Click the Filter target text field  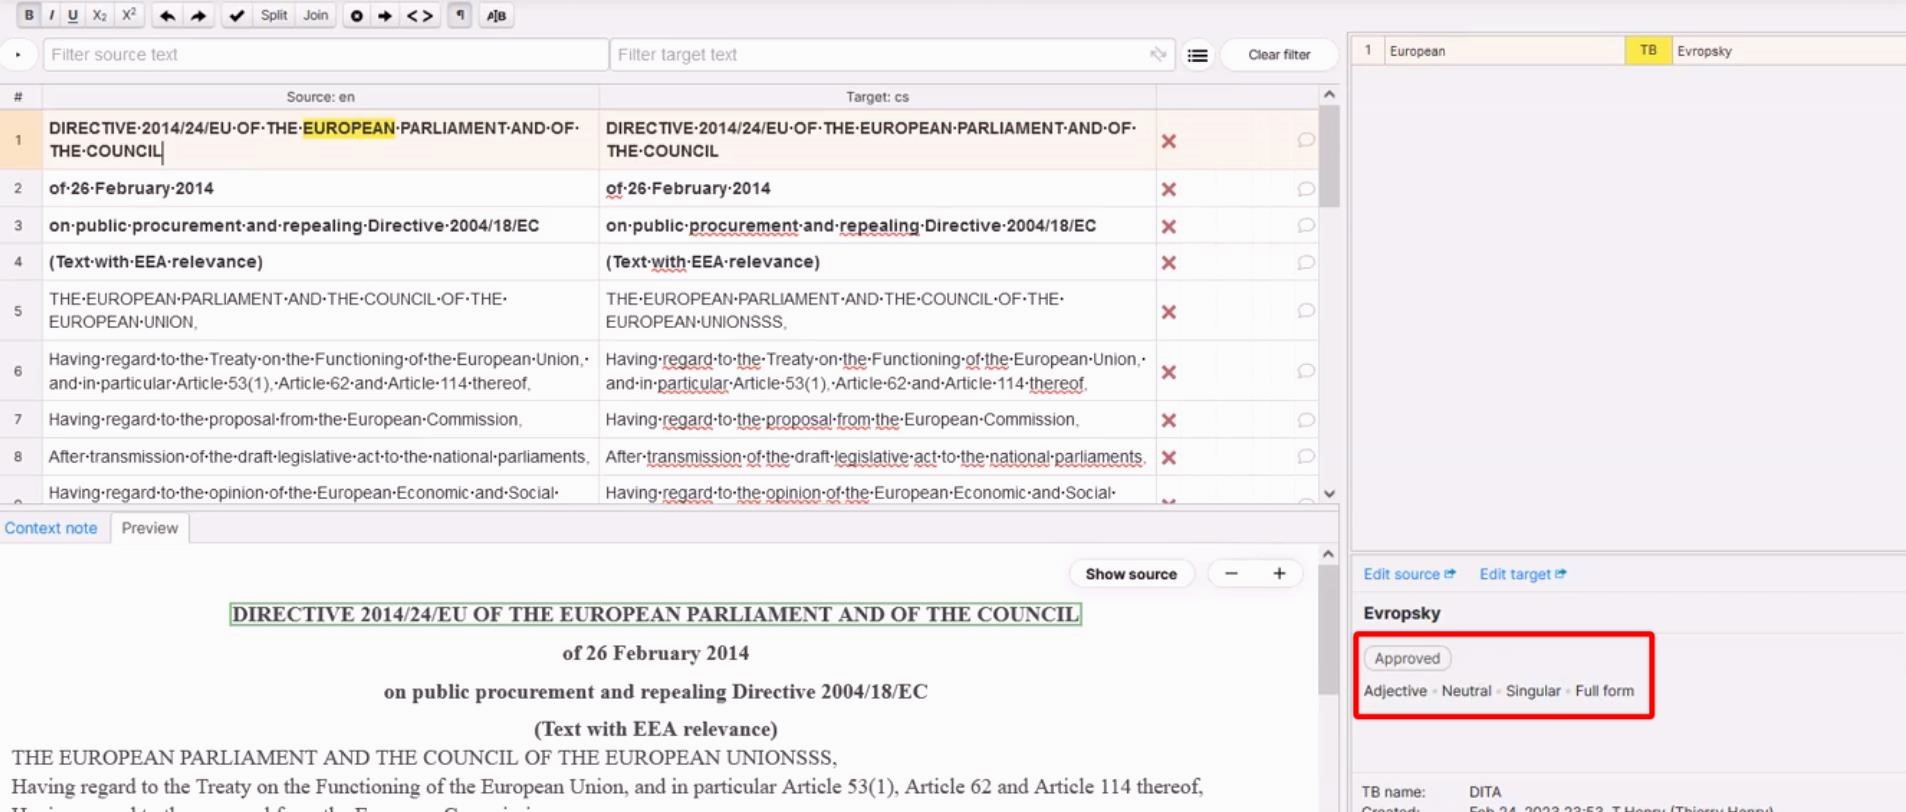pos(880,55)
